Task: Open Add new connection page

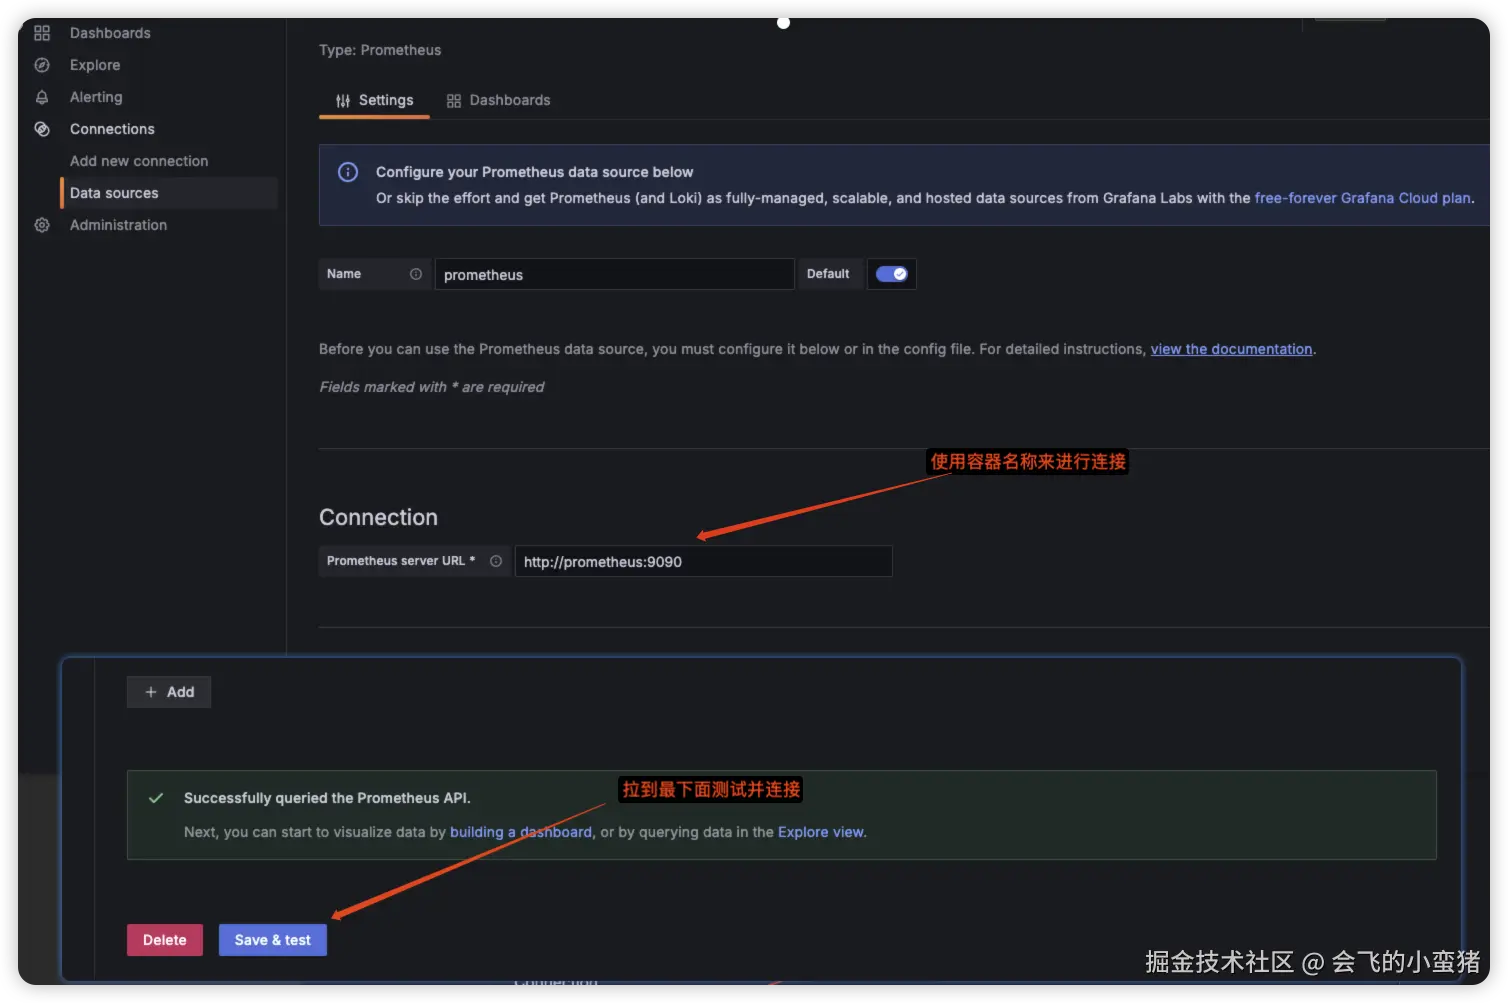Action: pos(139,161)
